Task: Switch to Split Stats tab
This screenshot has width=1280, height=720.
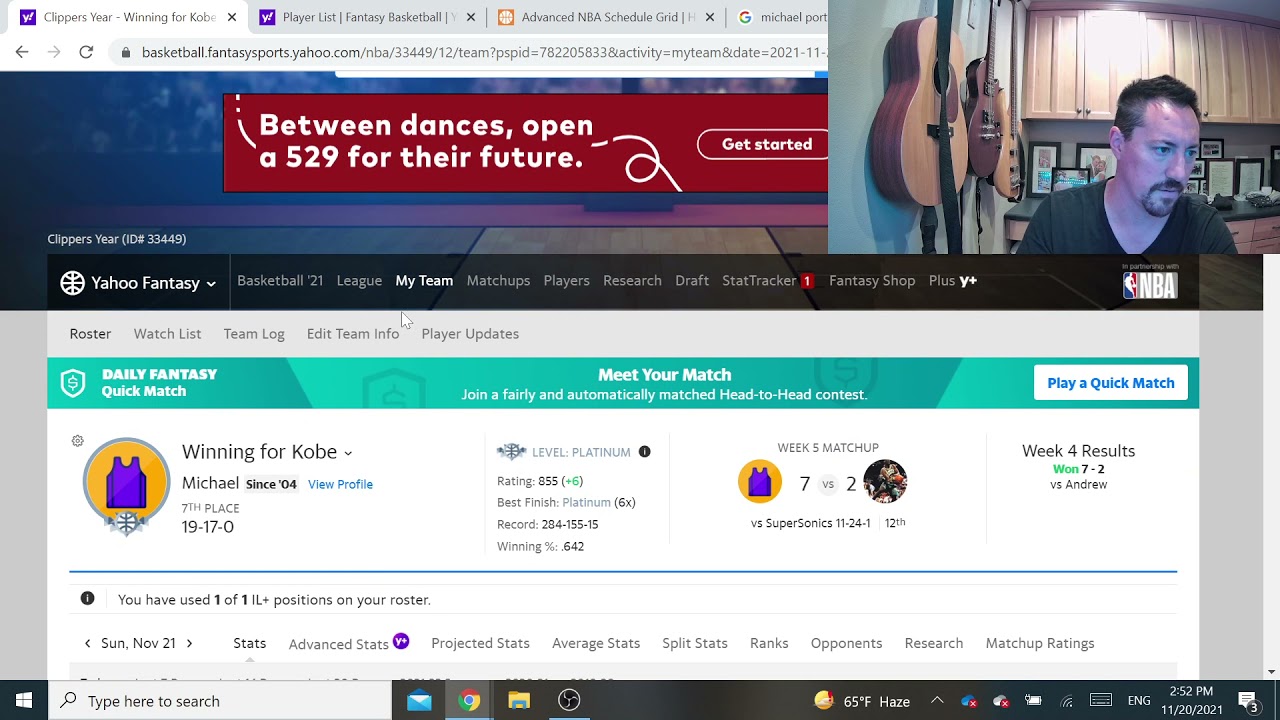Action: [x=695, y=643]
